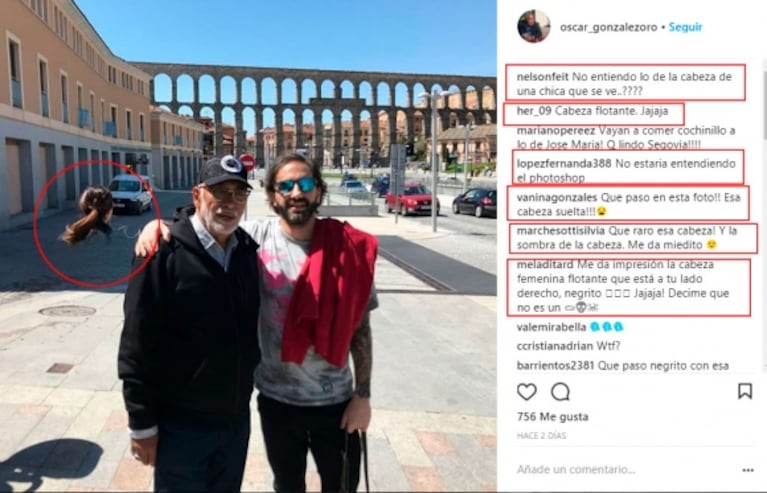View marchesottisilvia's profile
The width and height of the screenshot is (767, 493).
pyautogui.click(x=561, y=230)
